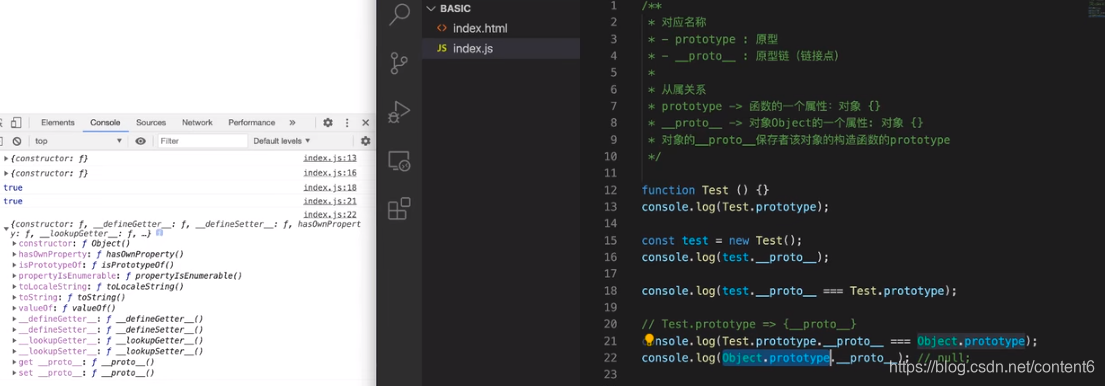The width and height of the screenshot is (1105, 386).
Task: Open index.js:13 source link
Action: point(330,158)
